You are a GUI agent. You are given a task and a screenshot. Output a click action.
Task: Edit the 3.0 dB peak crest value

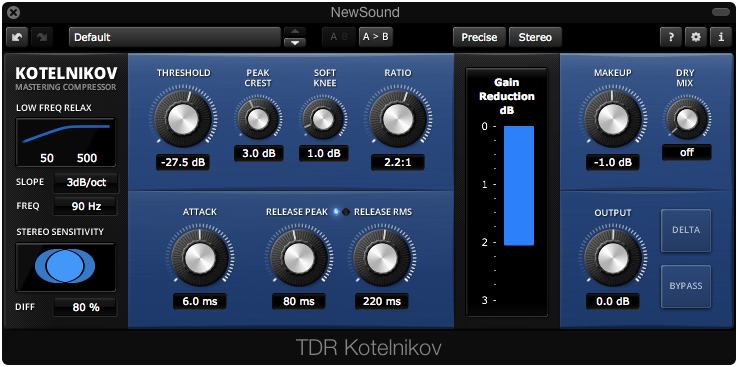[258, 153]
